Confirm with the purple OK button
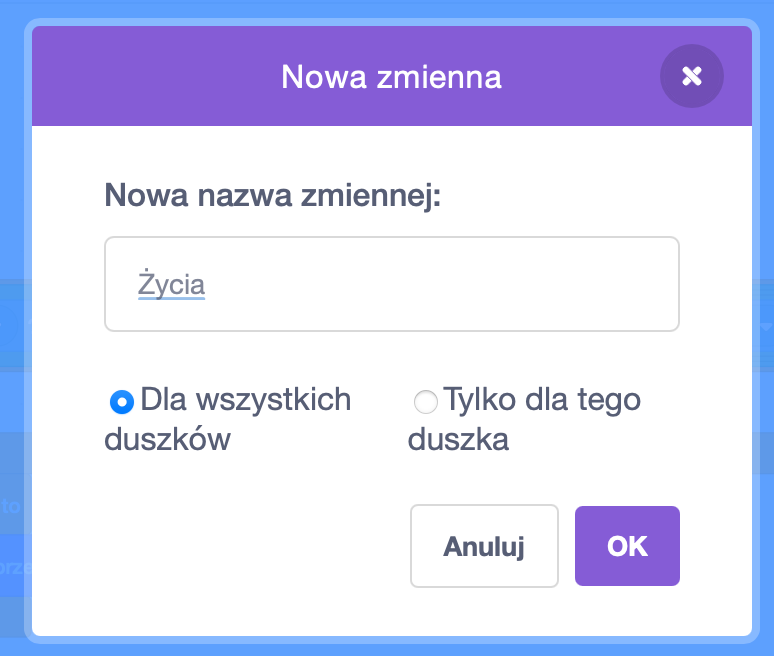This screenshot has height=656, width=774. [x=627, y=546]
